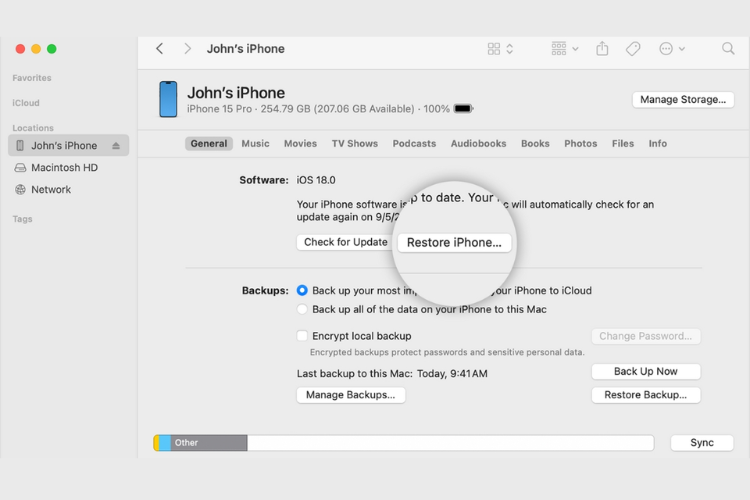This screenshot has width=750, height=500.
Task: Click the Favorites sidebar heading
Action: tap(32, 78)
